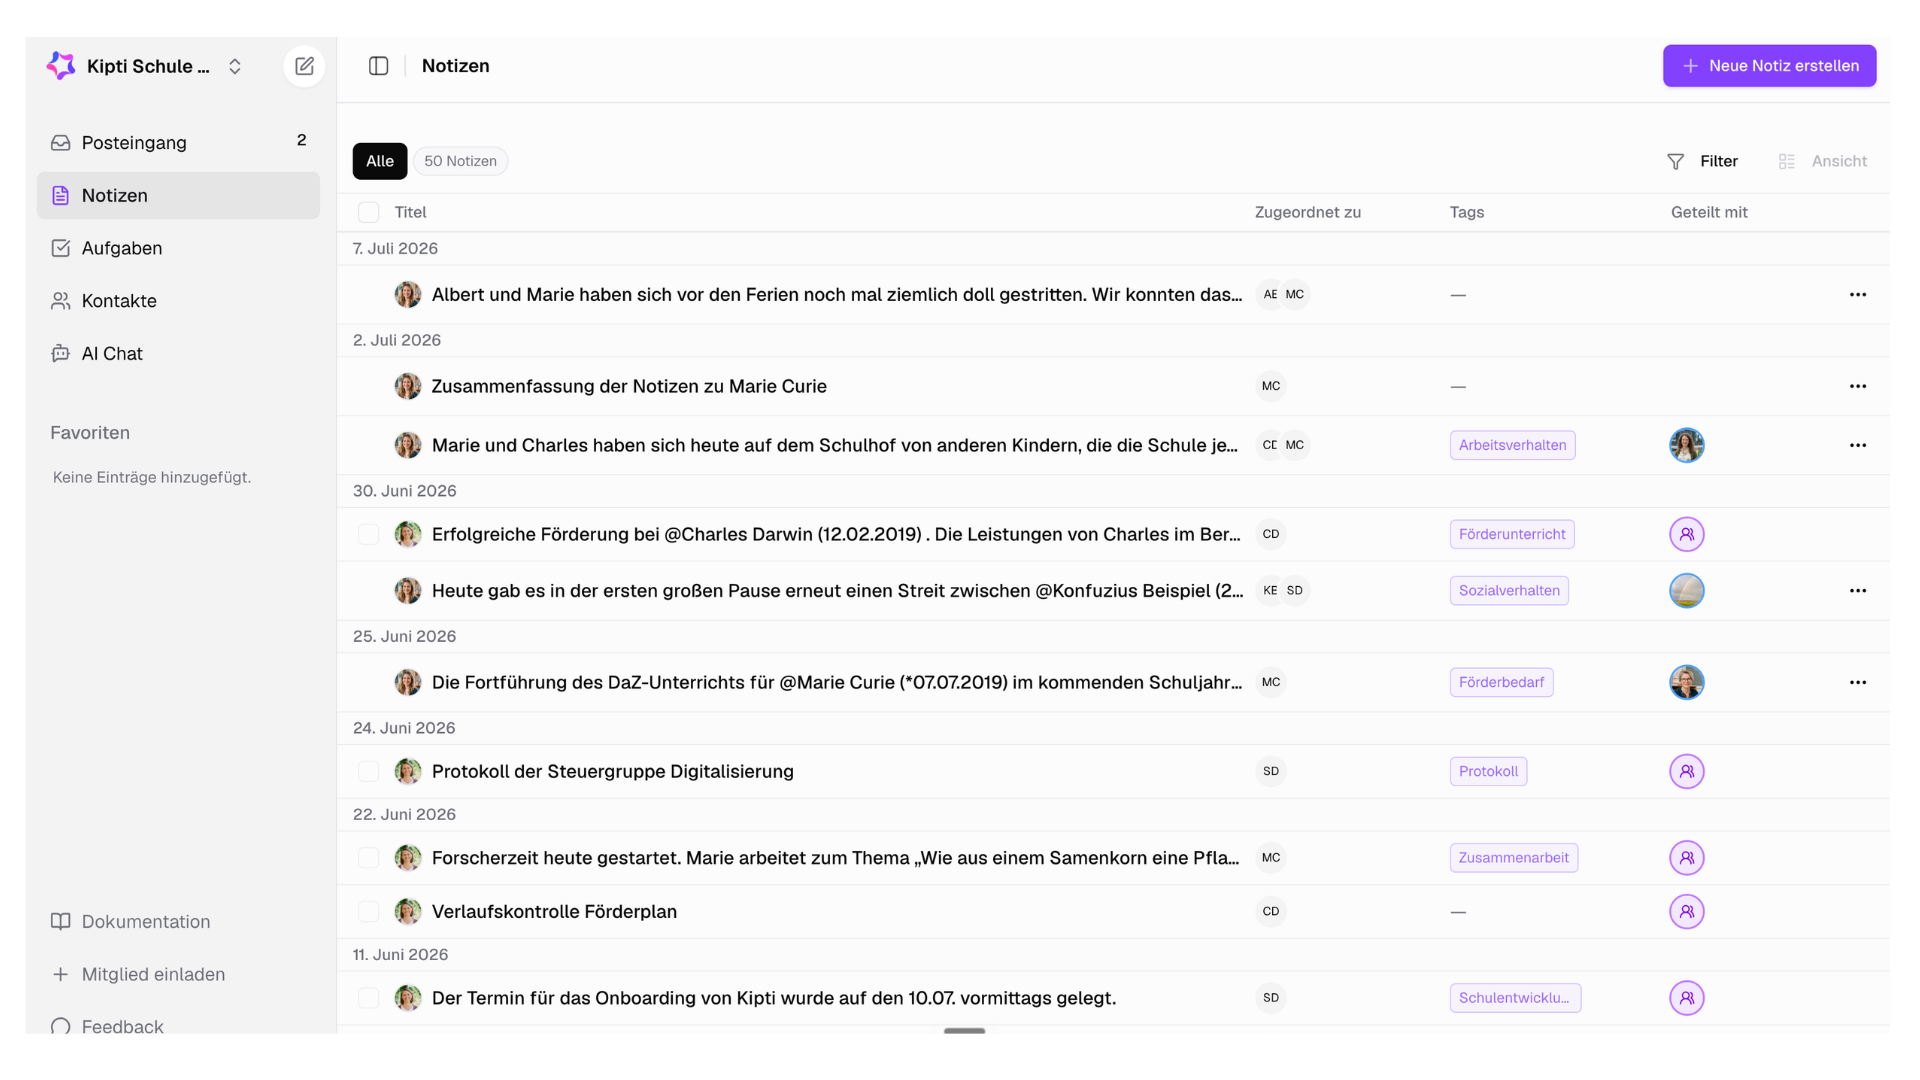The image size is (1920, 1080).
Task: Click shared-with icon on Onboarding Termin row
Action: pyautogui.click(x=1687, y=998)
